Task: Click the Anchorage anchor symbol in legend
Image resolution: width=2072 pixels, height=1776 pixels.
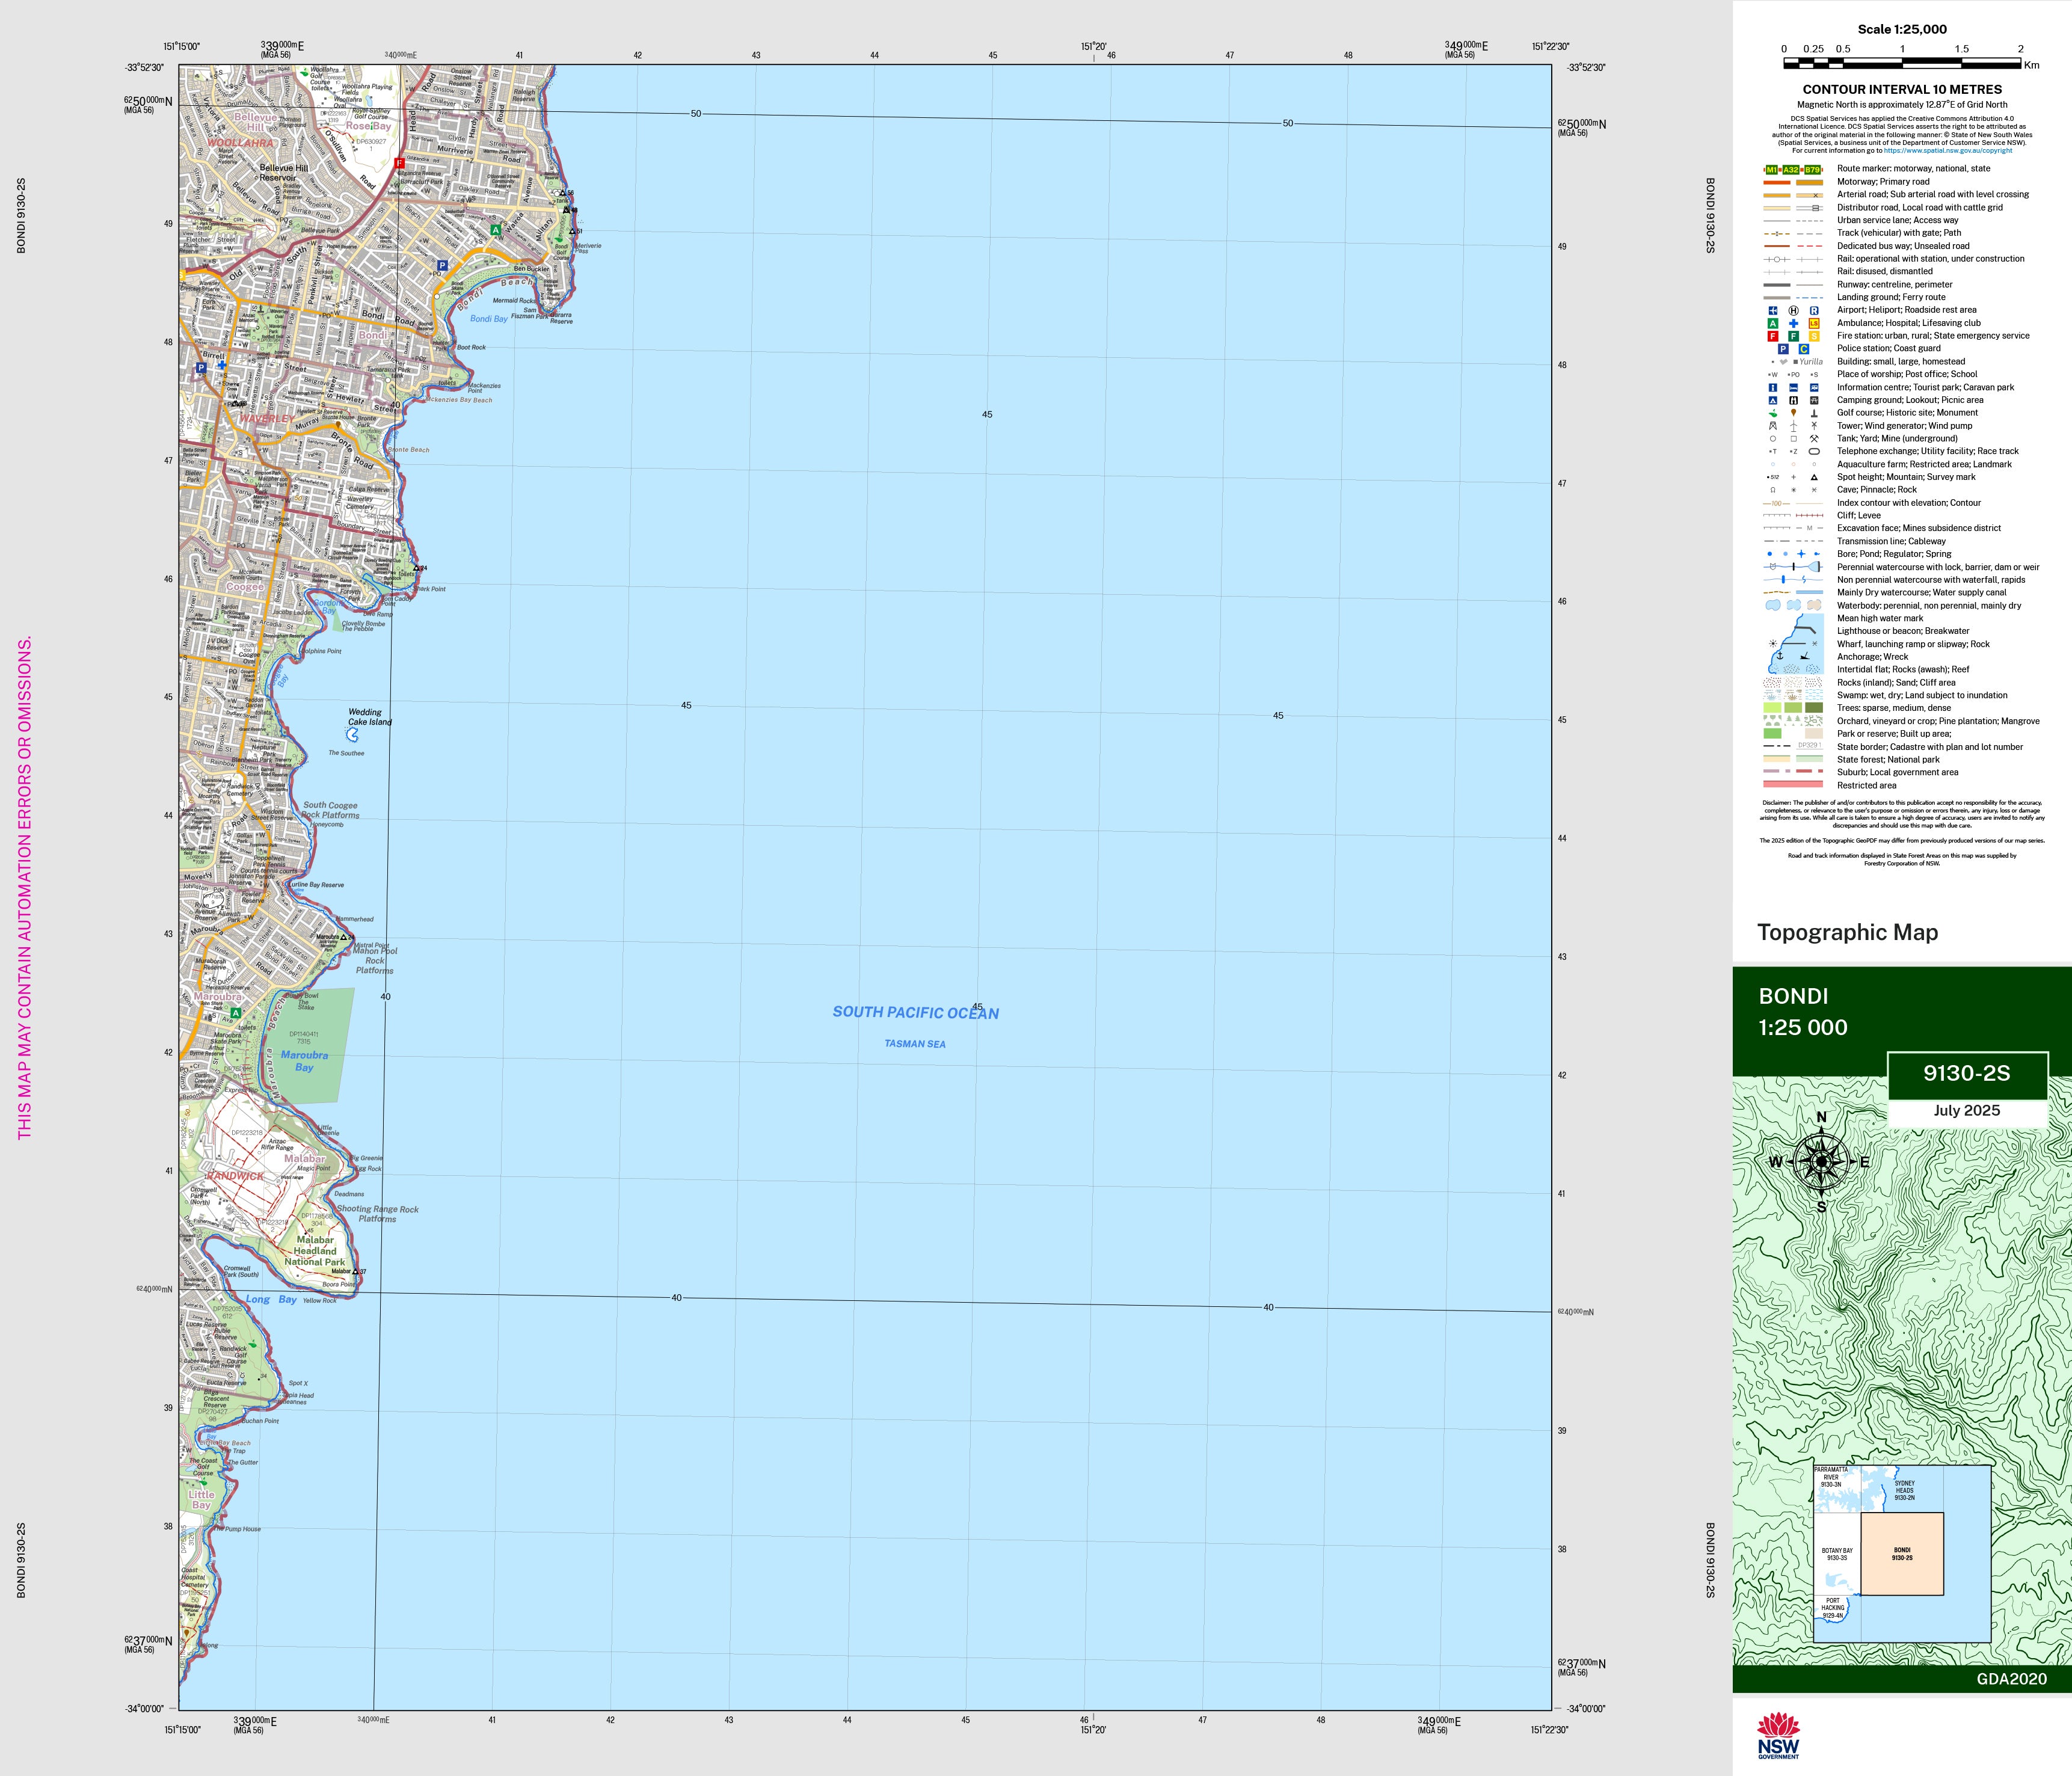Action: (1779, 655)
